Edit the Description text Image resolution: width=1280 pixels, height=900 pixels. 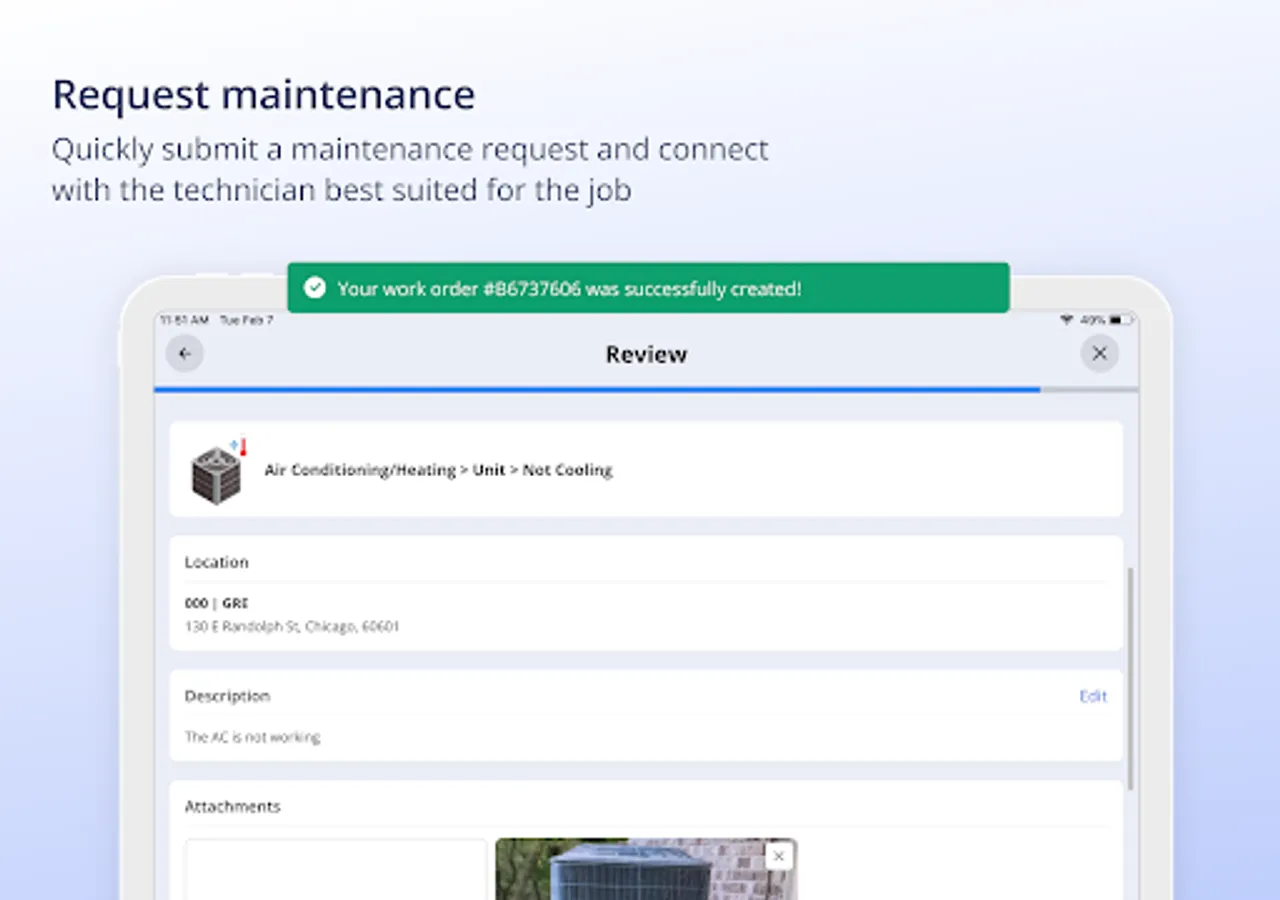coord(1093,696)
